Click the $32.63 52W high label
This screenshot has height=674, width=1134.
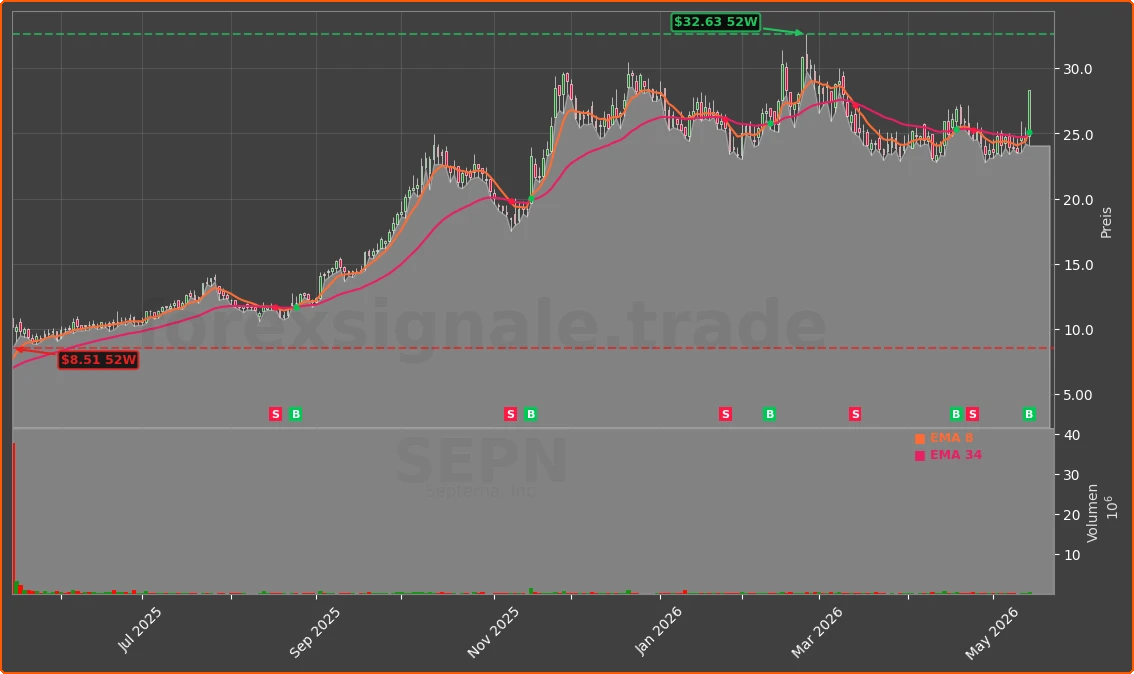tap(715, 22)
